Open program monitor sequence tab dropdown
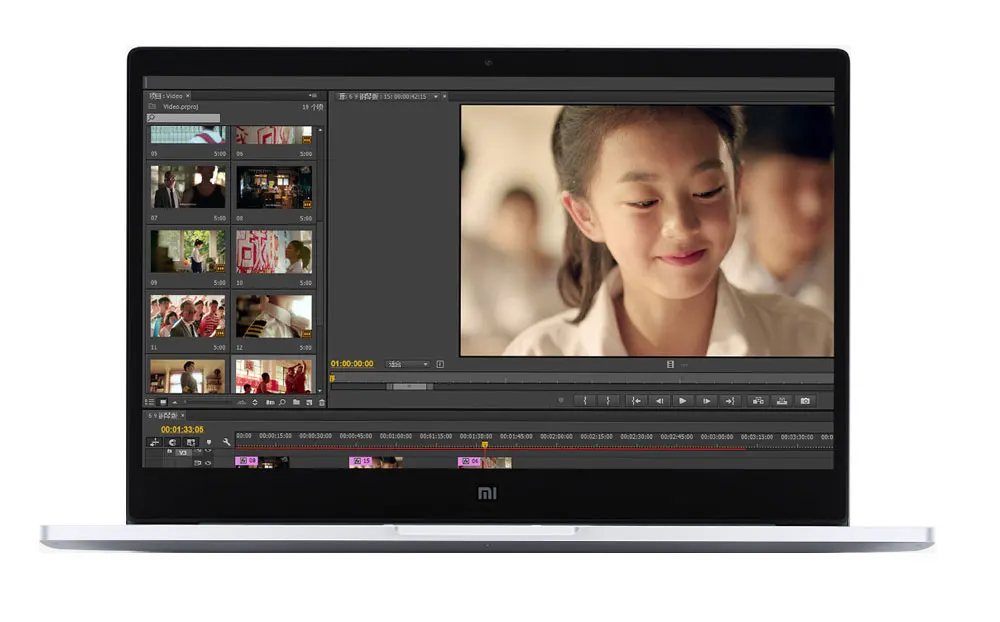1000x622 pixels. [436, 97]
